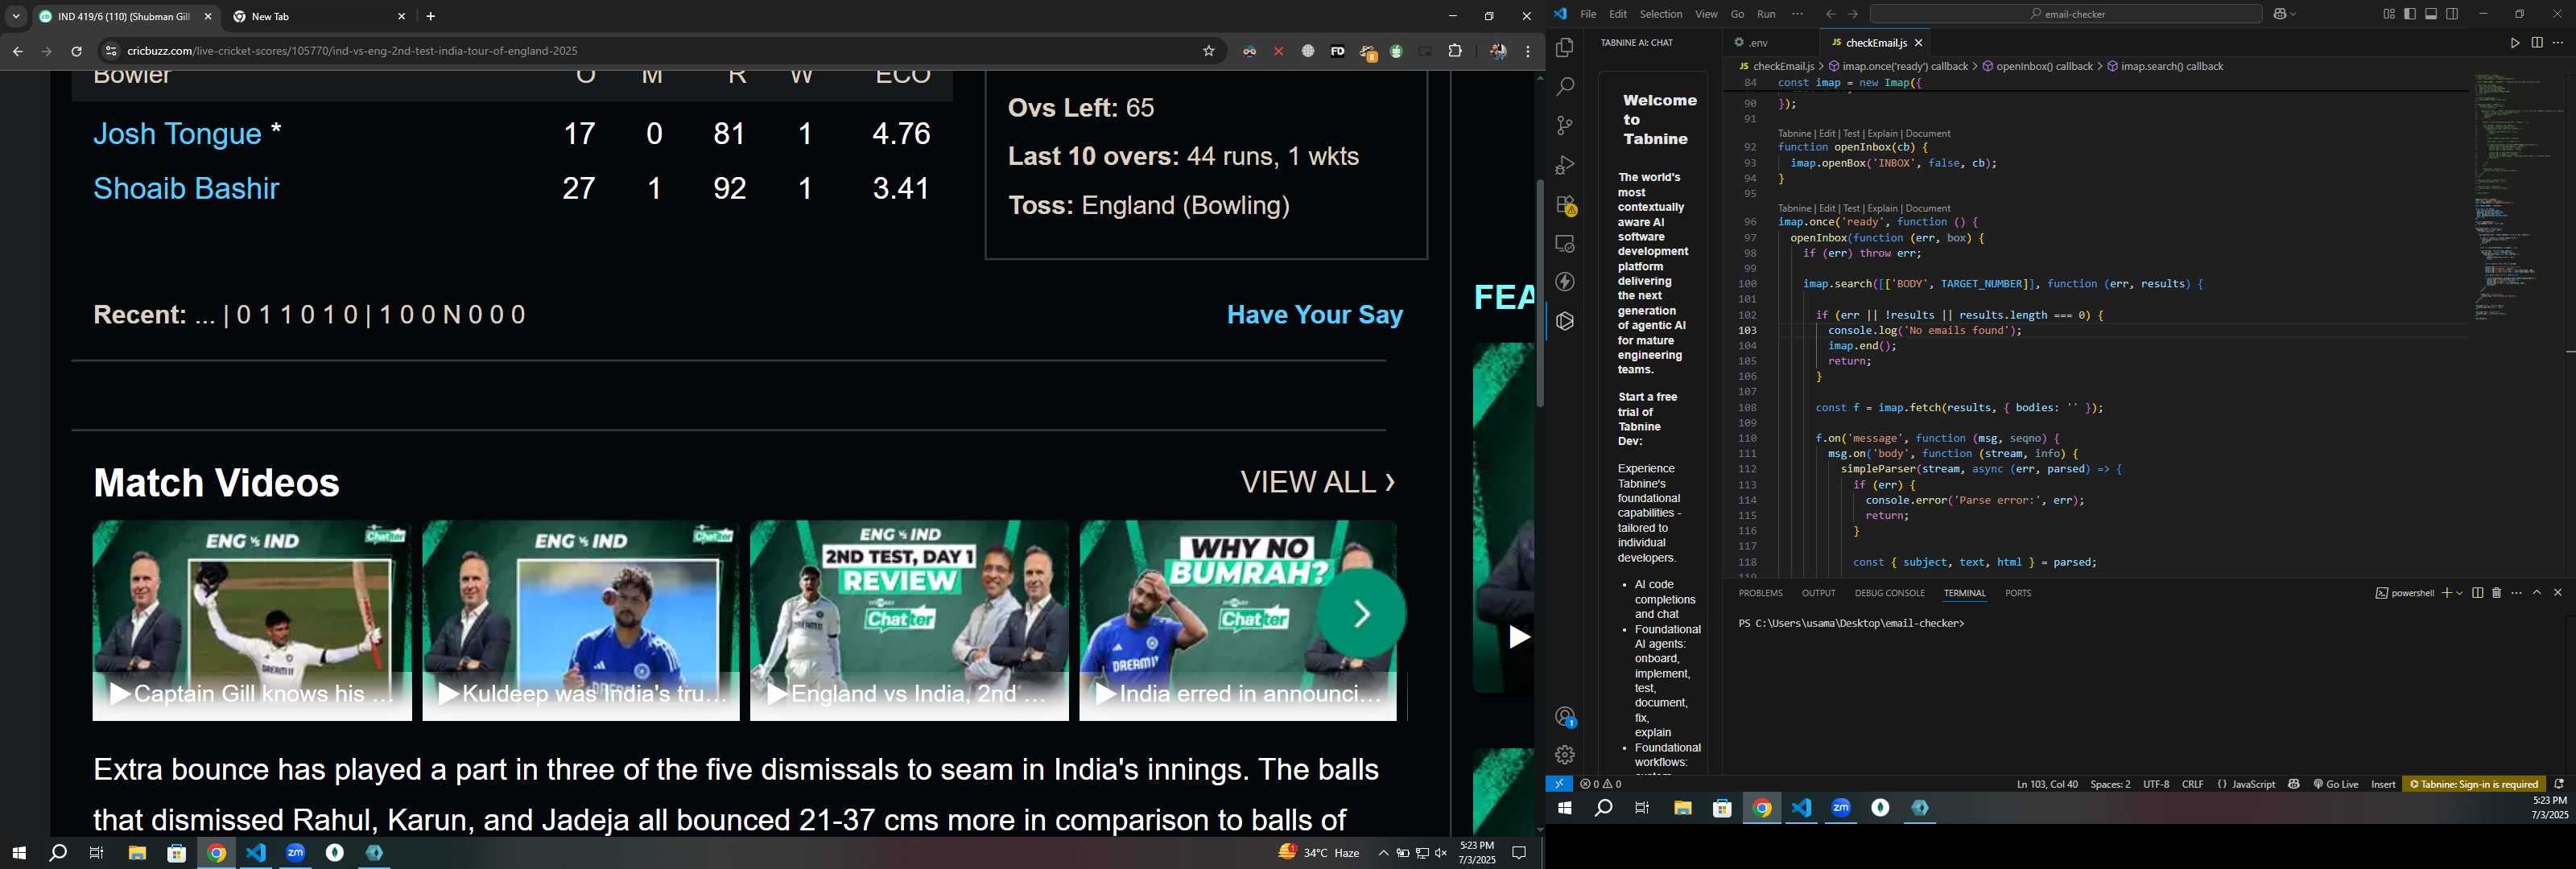The width and height of the screenshot is (2576, 869).
Task: Click Copilot status icon in status bar
Action: (x=2294, y=784)
